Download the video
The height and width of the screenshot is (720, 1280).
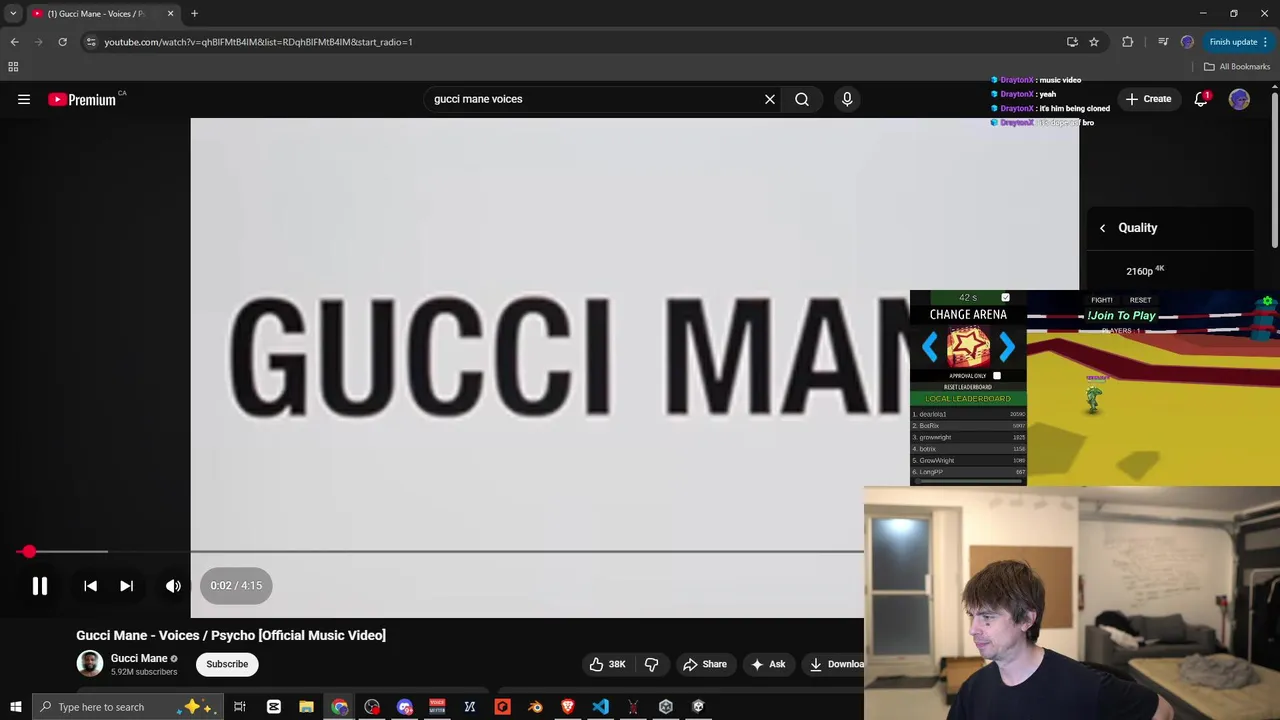click(836, 664)
